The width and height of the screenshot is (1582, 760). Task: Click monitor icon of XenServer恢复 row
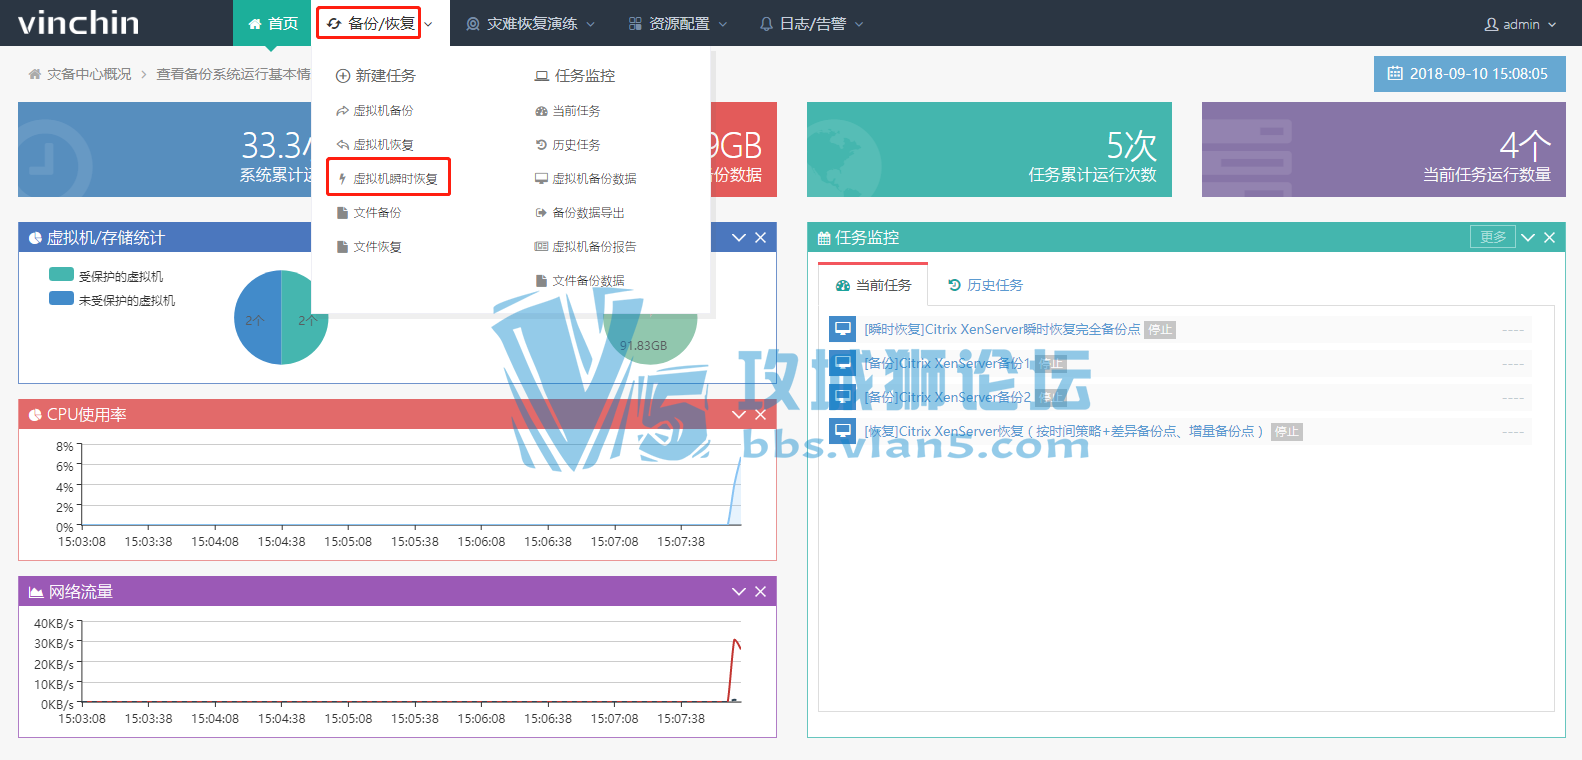(x=843, y=431)
